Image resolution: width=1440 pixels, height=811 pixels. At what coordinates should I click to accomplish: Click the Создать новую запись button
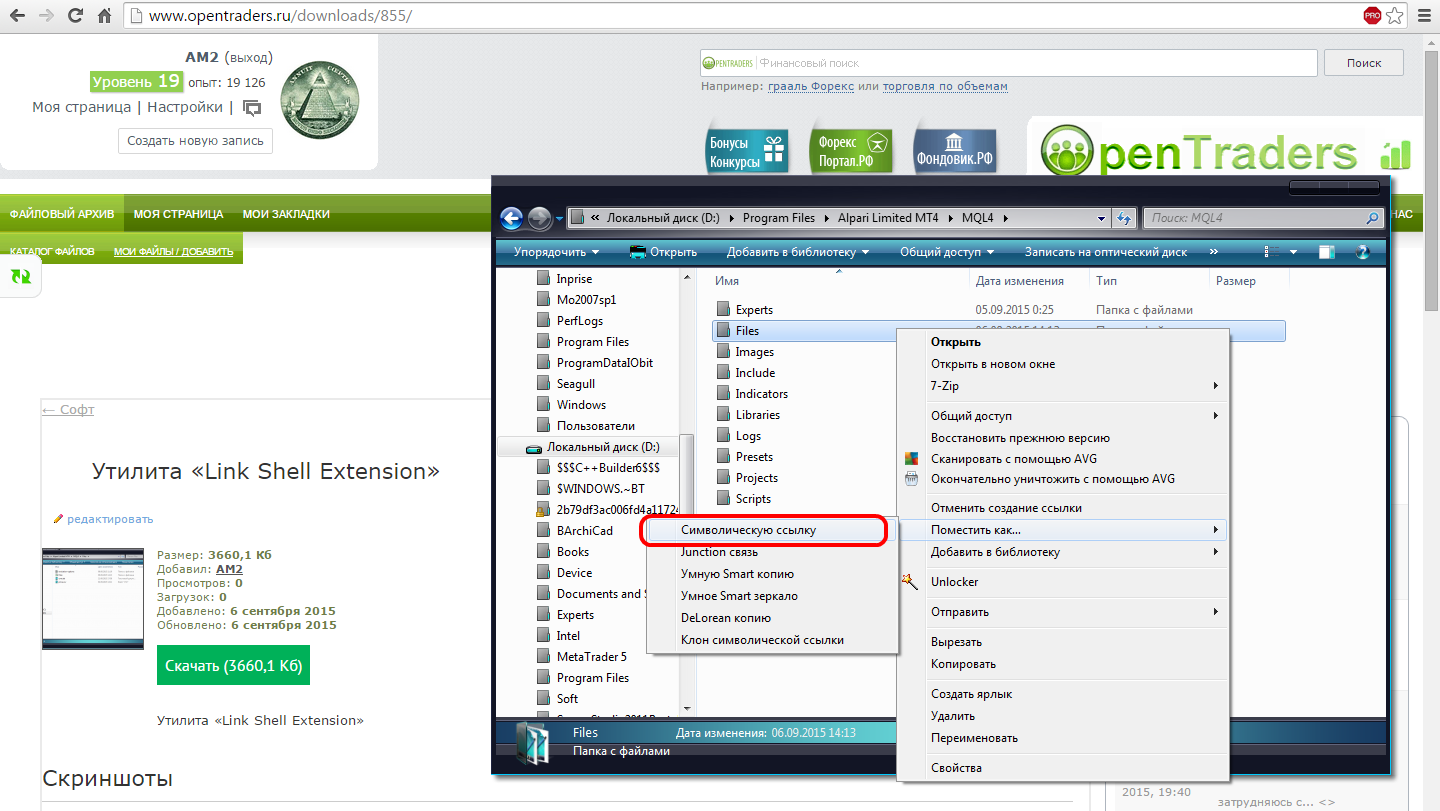click(195, 141)
